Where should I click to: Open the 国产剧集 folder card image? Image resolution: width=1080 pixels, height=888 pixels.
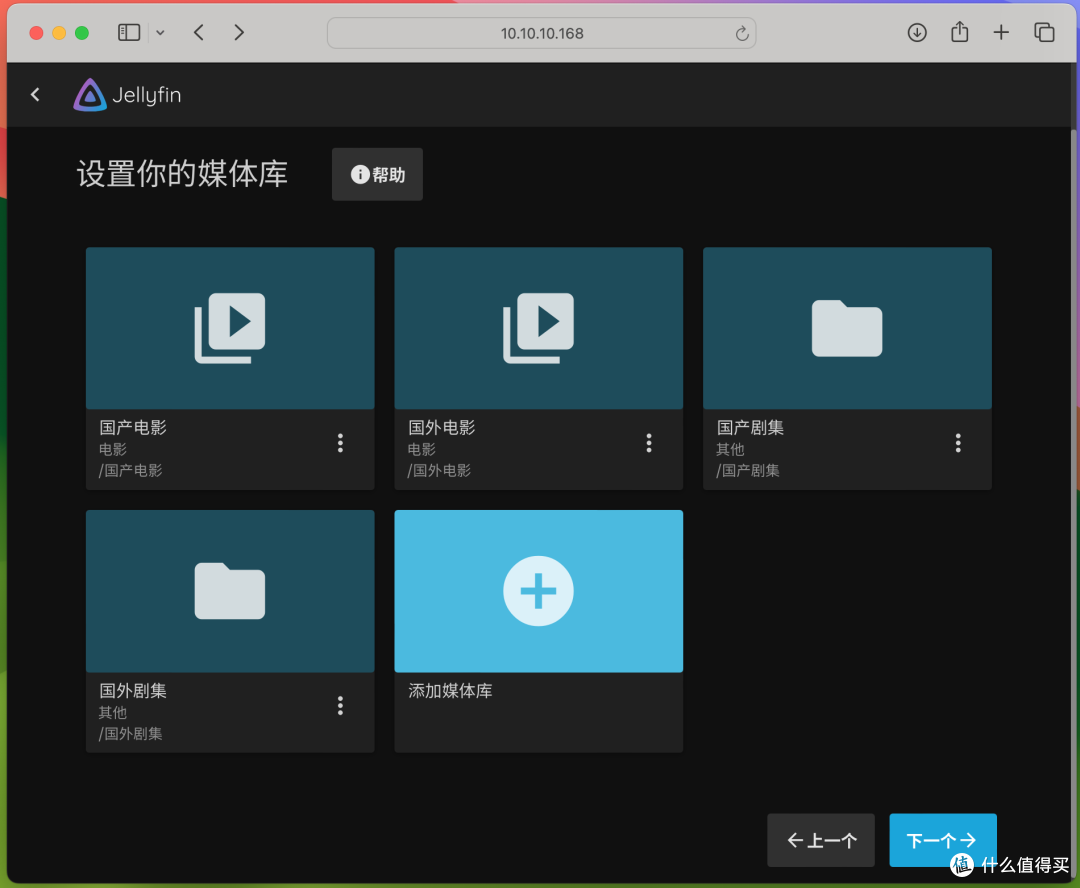tap(847, 328)
